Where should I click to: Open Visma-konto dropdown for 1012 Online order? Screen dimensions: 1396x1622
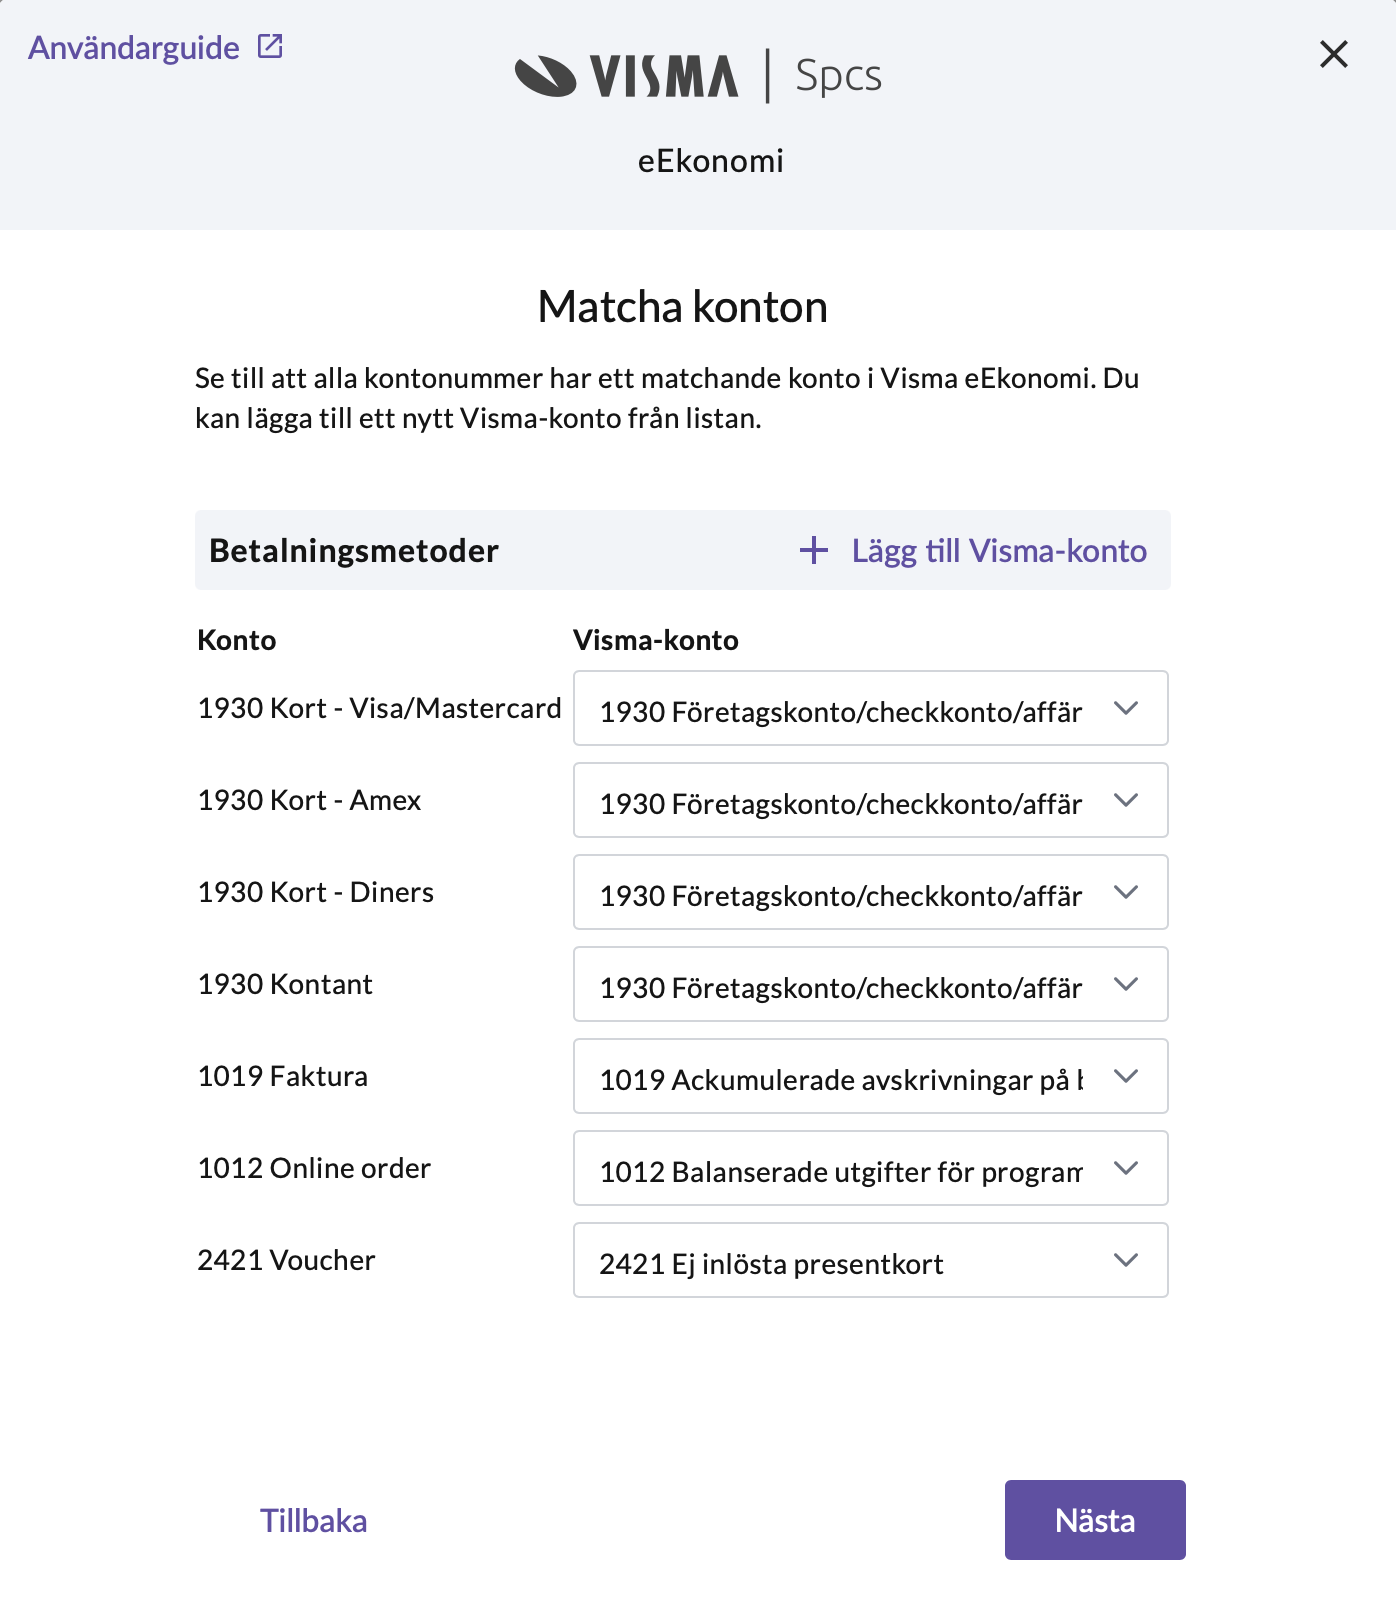click(870, 1169)
